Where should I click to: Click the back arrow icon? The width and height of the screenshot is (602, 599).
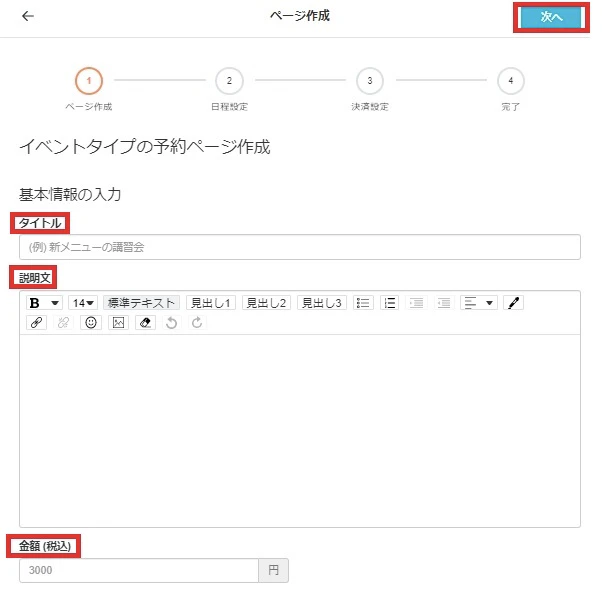(x=27, y=17)
